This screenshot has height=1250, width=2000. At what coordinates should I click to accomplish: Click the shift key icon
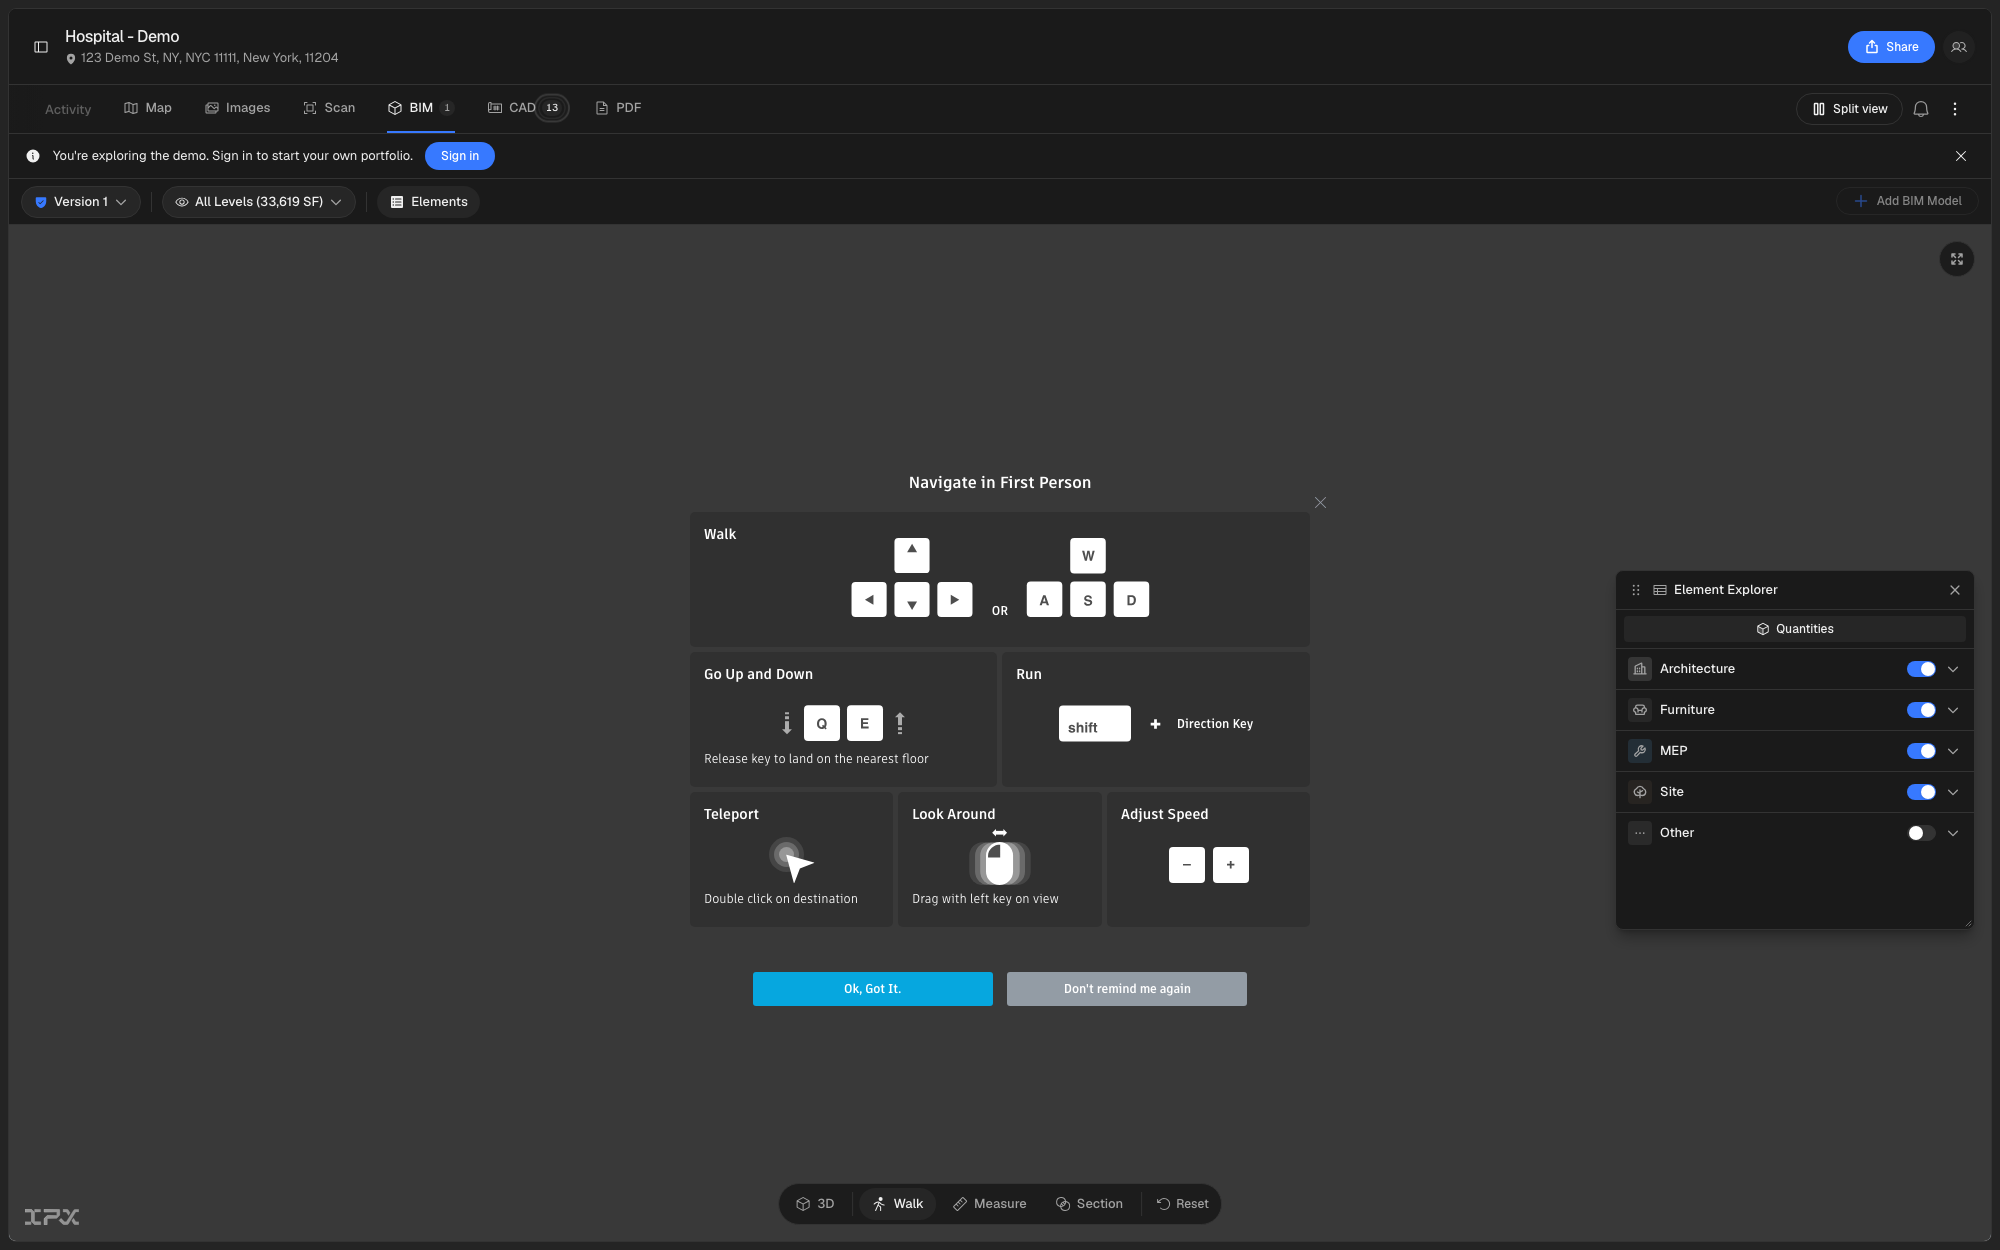point(1094,723)
